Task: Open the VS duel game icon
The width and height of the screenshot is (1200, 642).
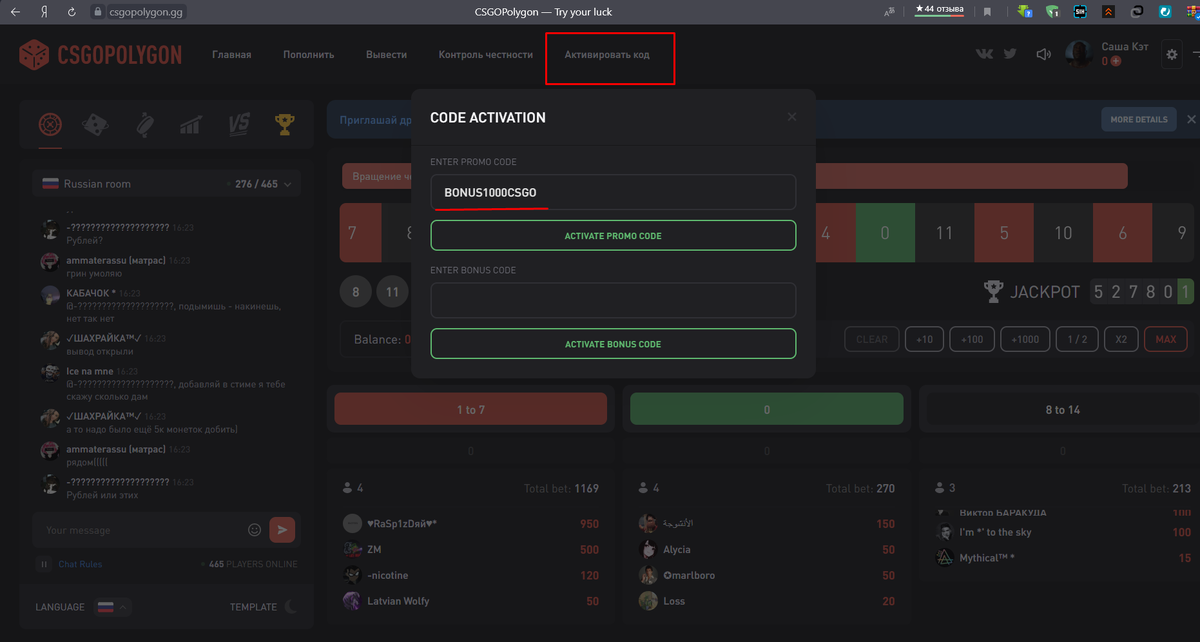Action: (x=238, y=125)
